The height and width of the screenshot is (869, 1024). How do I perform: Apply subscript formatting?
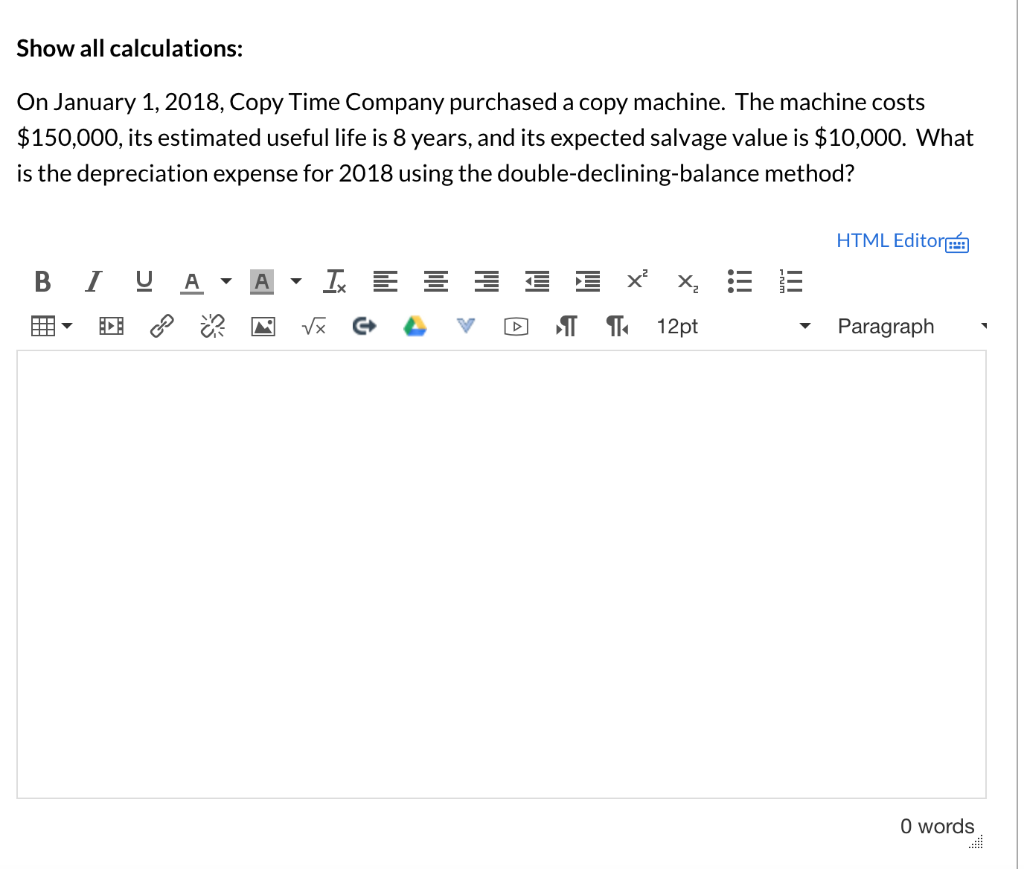[x=686, y=281]
